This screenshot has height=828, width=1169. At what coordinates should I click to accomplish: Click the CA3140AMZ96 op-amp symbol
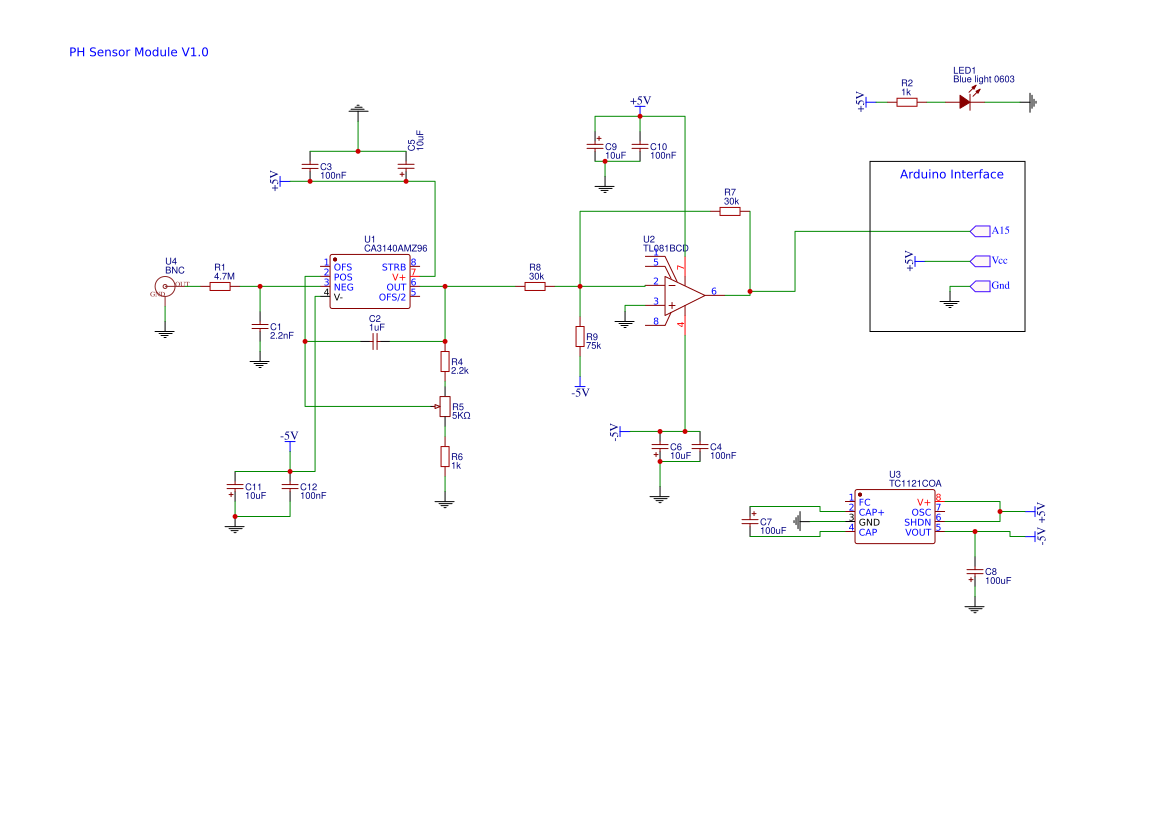pos(372,283)
